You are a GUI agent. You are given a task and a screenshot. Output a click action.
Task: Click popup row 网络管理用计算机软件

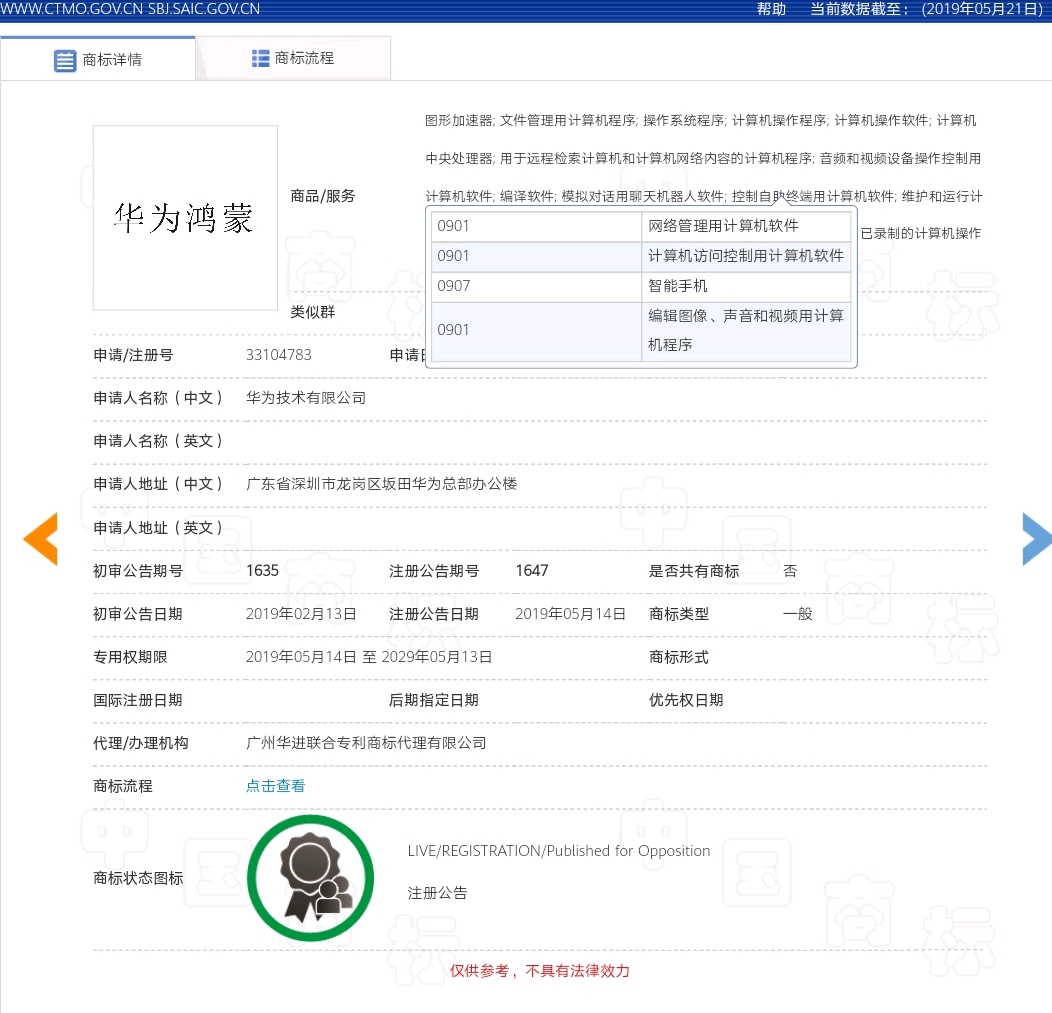641,226
